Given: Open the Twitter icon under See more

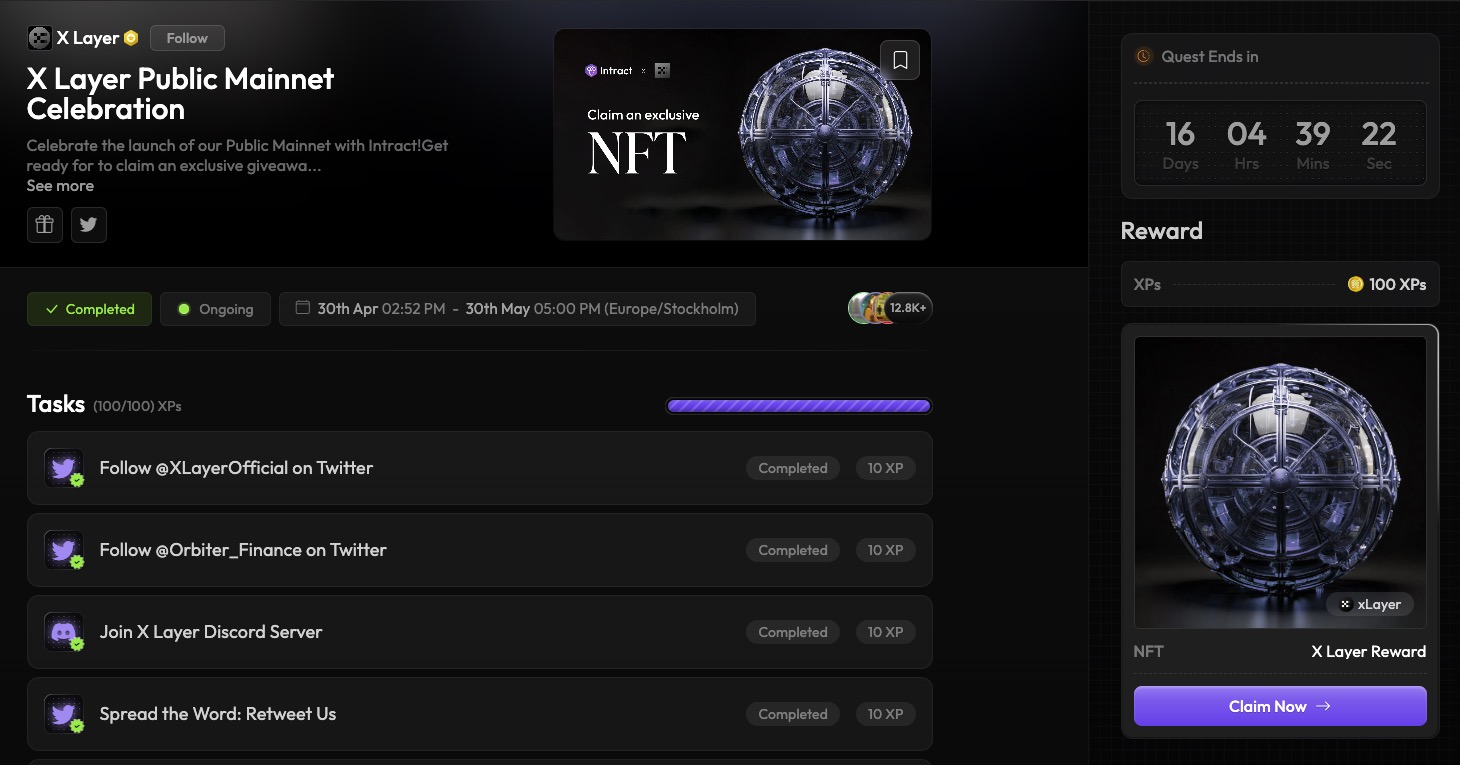Looking at the screenshot, I should [x=89, y=225].
